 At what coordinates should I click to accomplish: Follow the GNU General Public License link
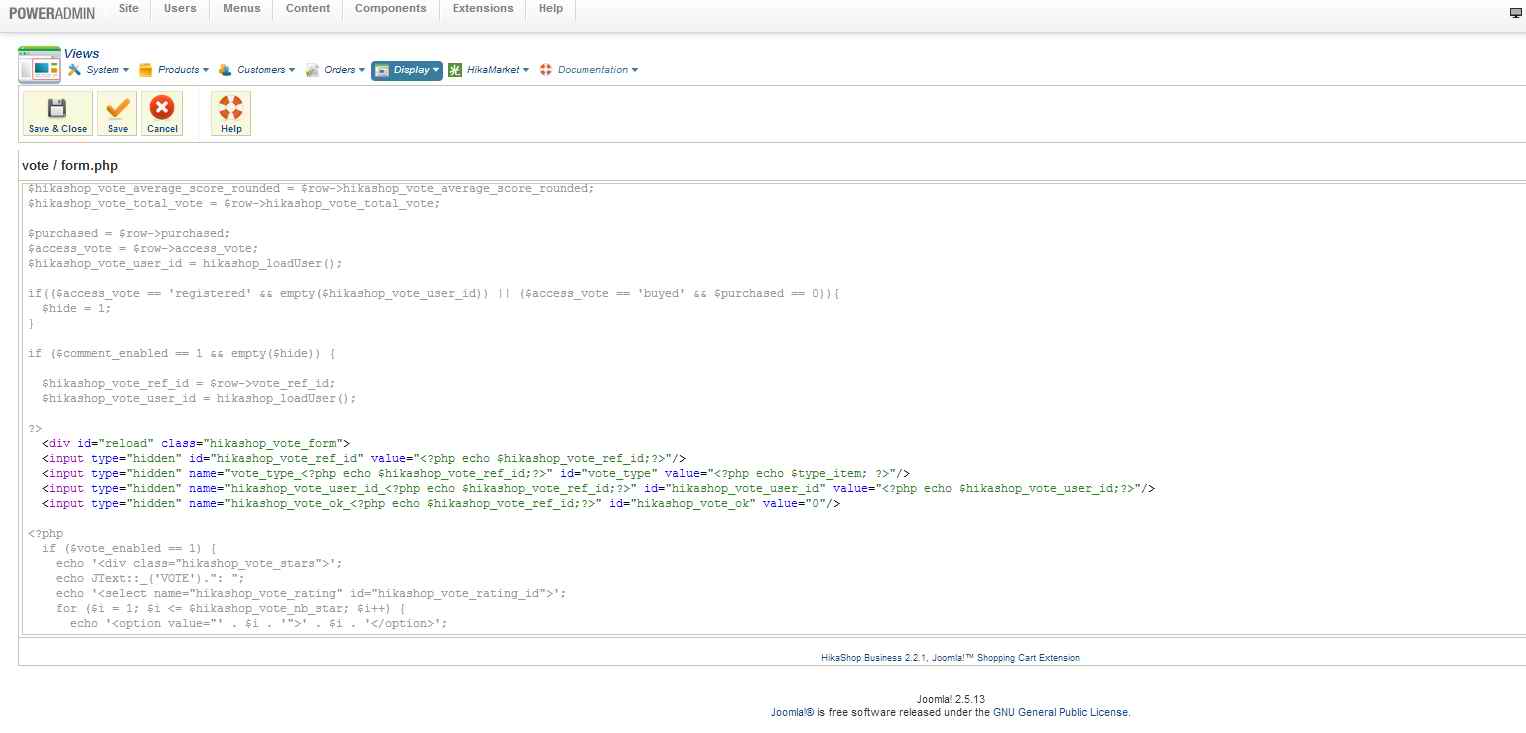[1060, 713]
